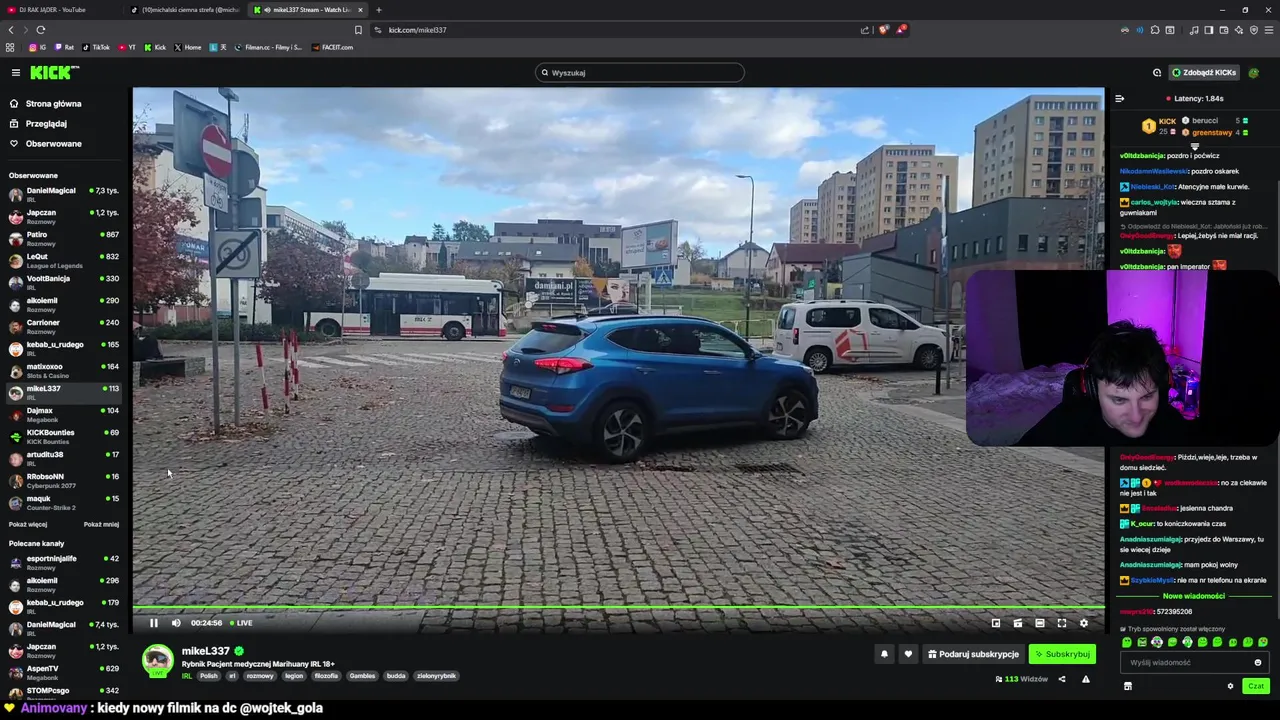Open the emoji picker in chat input

[x=1258, y=662]
